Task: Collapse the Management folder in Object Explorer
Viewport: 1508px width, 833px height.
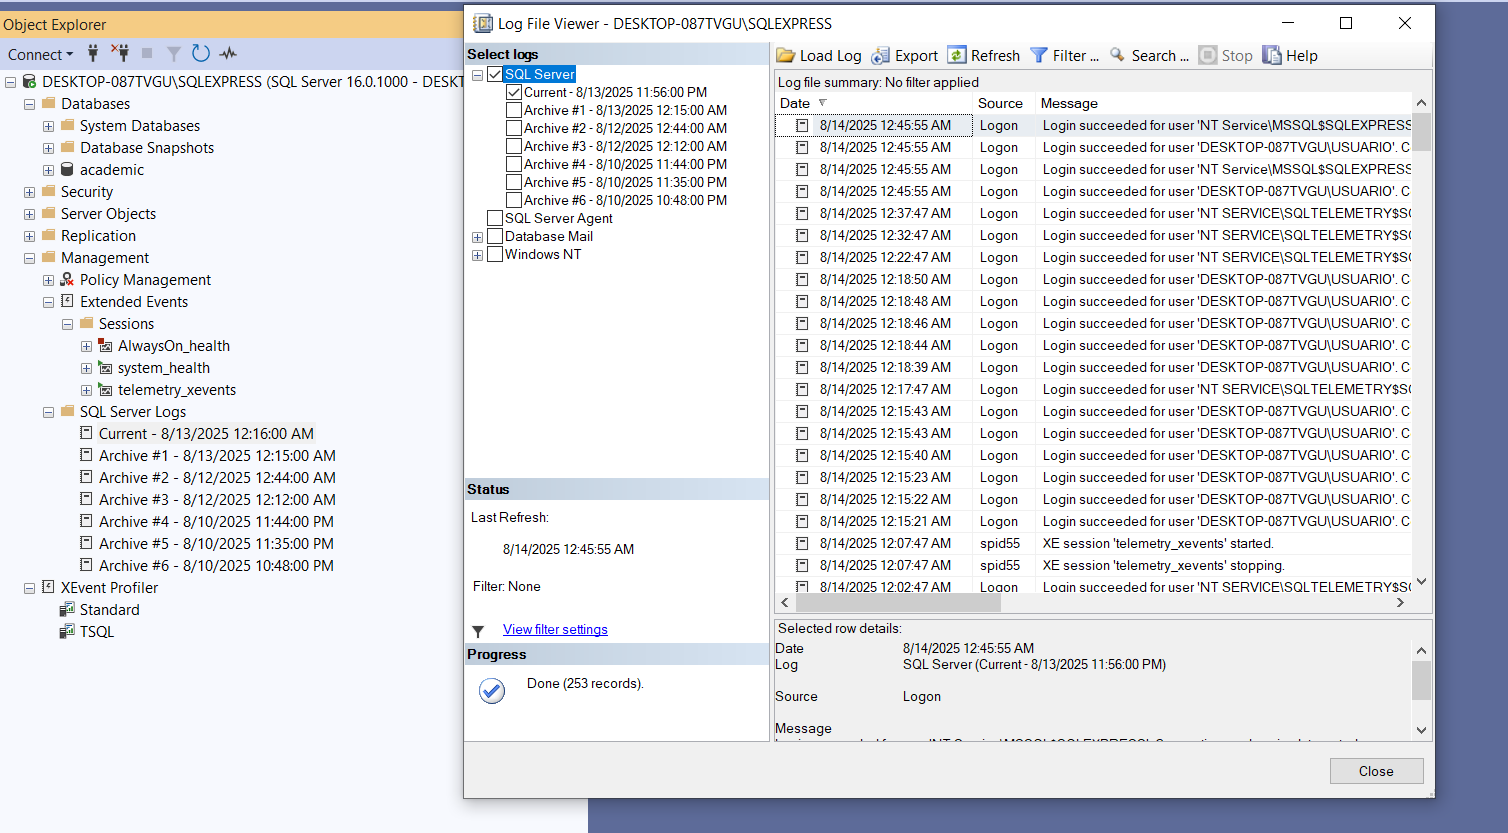Action: tap(29, 257)
